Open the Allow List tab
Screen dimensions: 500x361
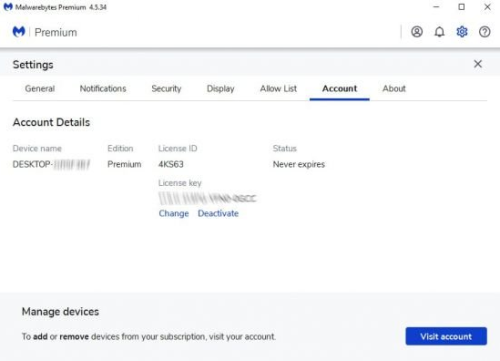point(278,89)
